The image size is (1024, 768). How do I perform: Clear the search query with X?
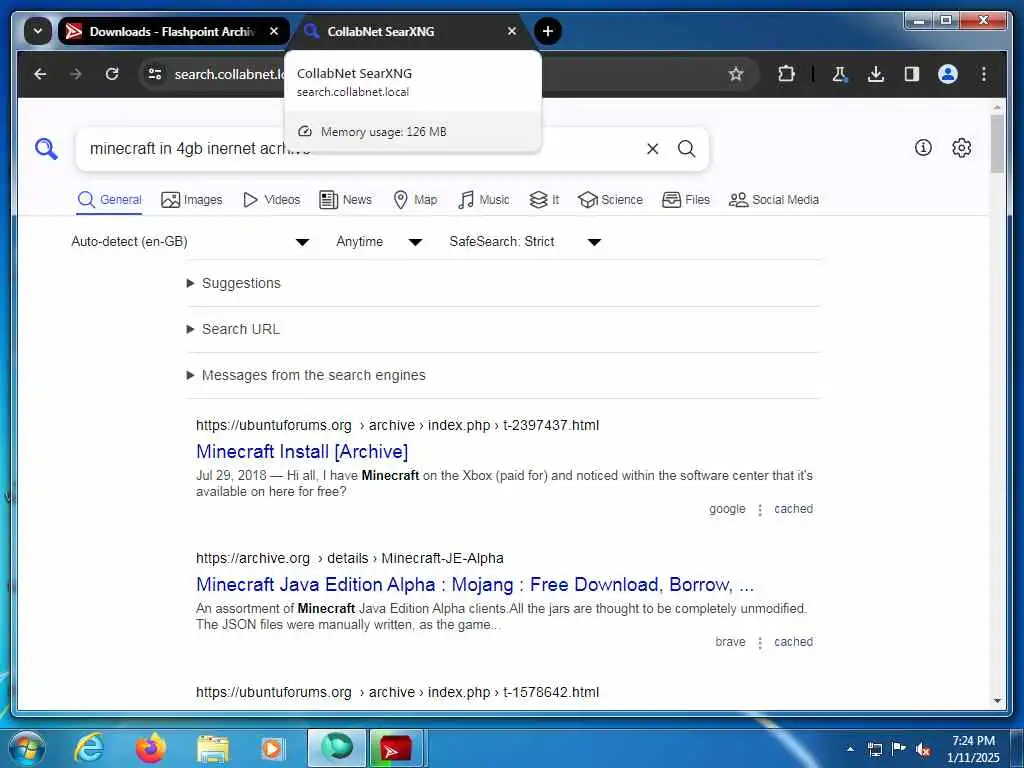click(x=652, y=149)
